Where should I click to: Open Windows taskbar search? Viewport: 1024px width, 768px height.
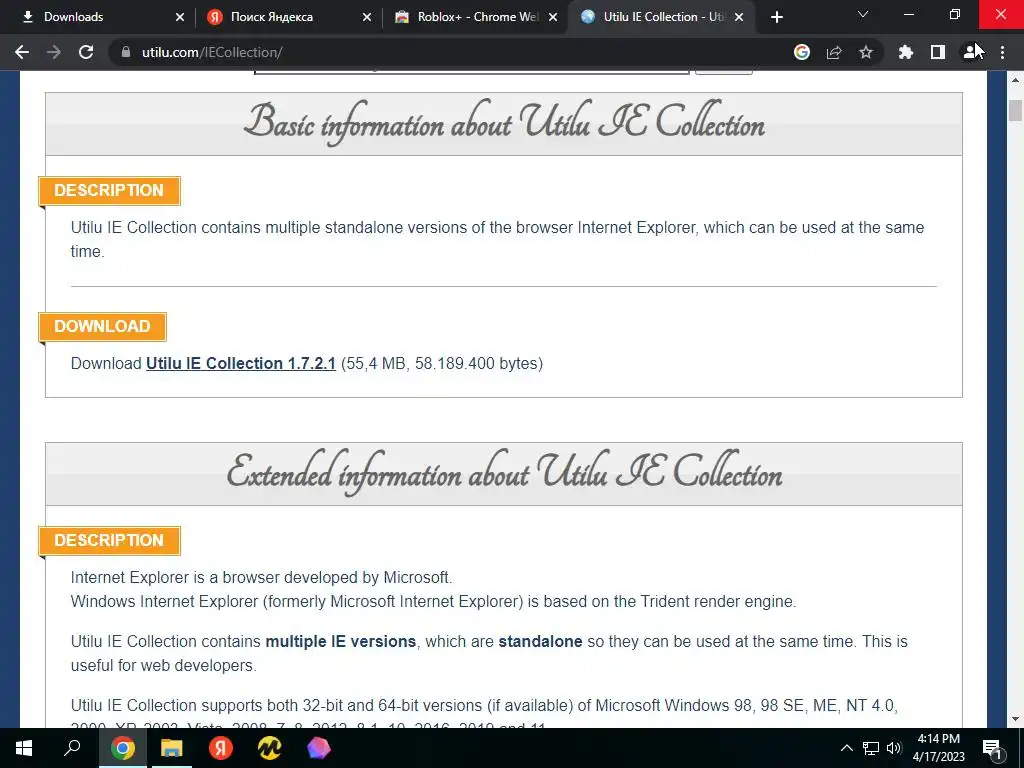click(72, 748)
